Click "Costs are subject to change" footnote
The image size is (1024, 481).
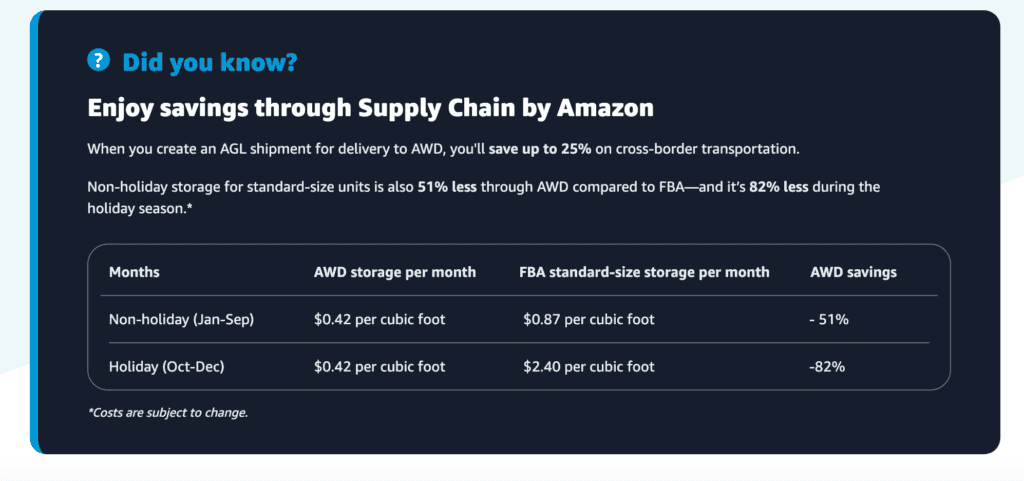coord(168,412)
